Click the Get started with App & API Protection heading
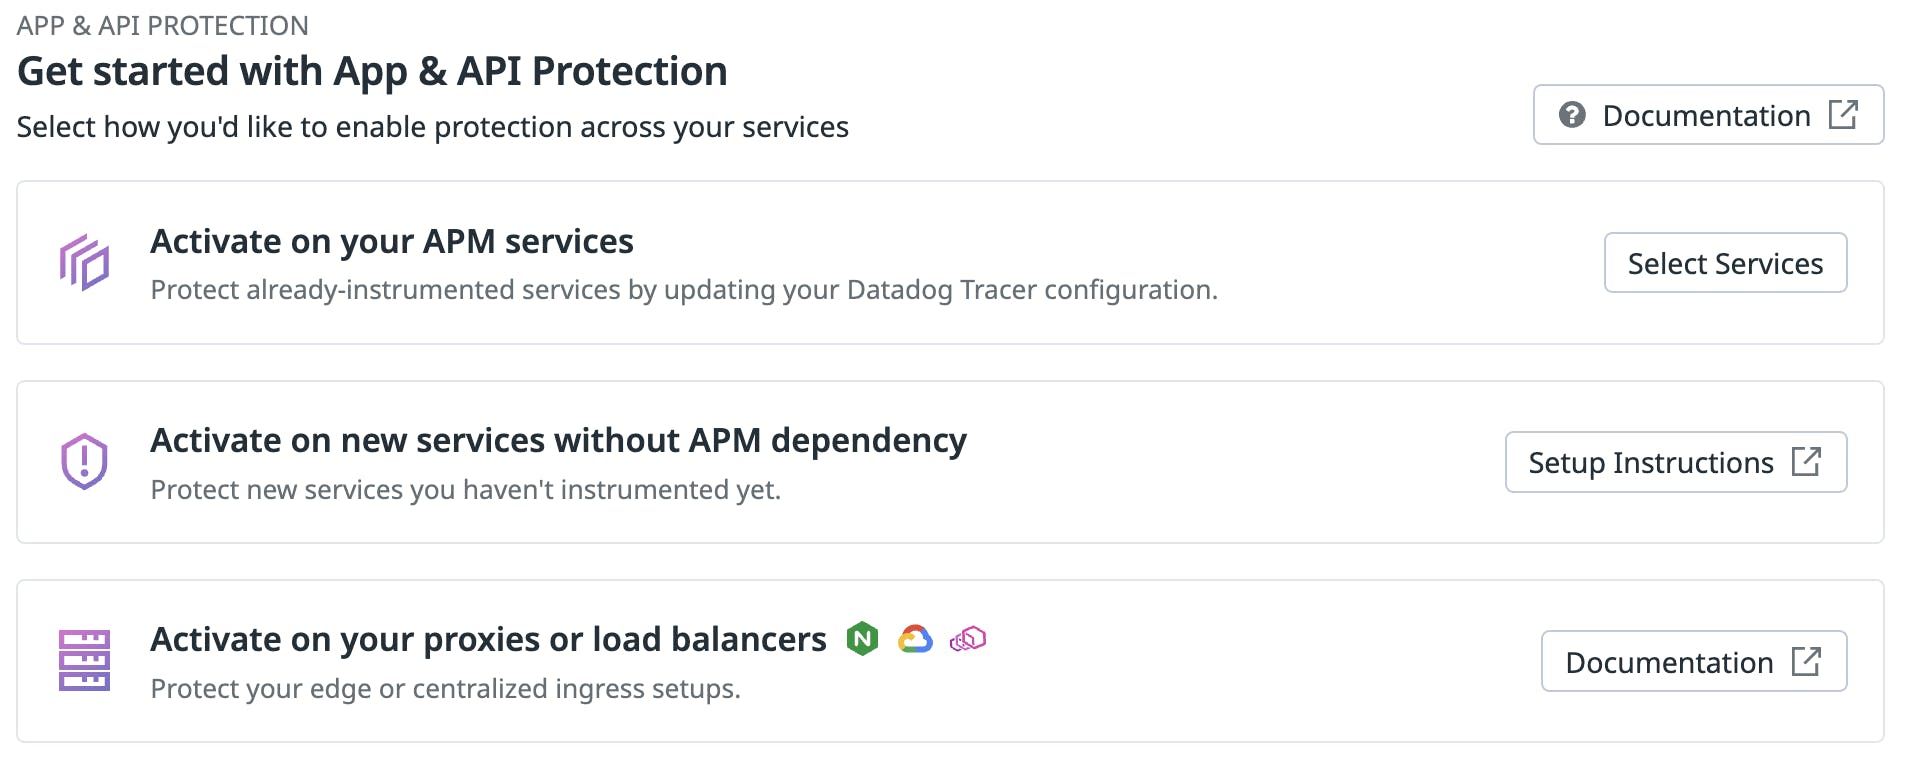1916x784 pixels. [x=372, y=70]
